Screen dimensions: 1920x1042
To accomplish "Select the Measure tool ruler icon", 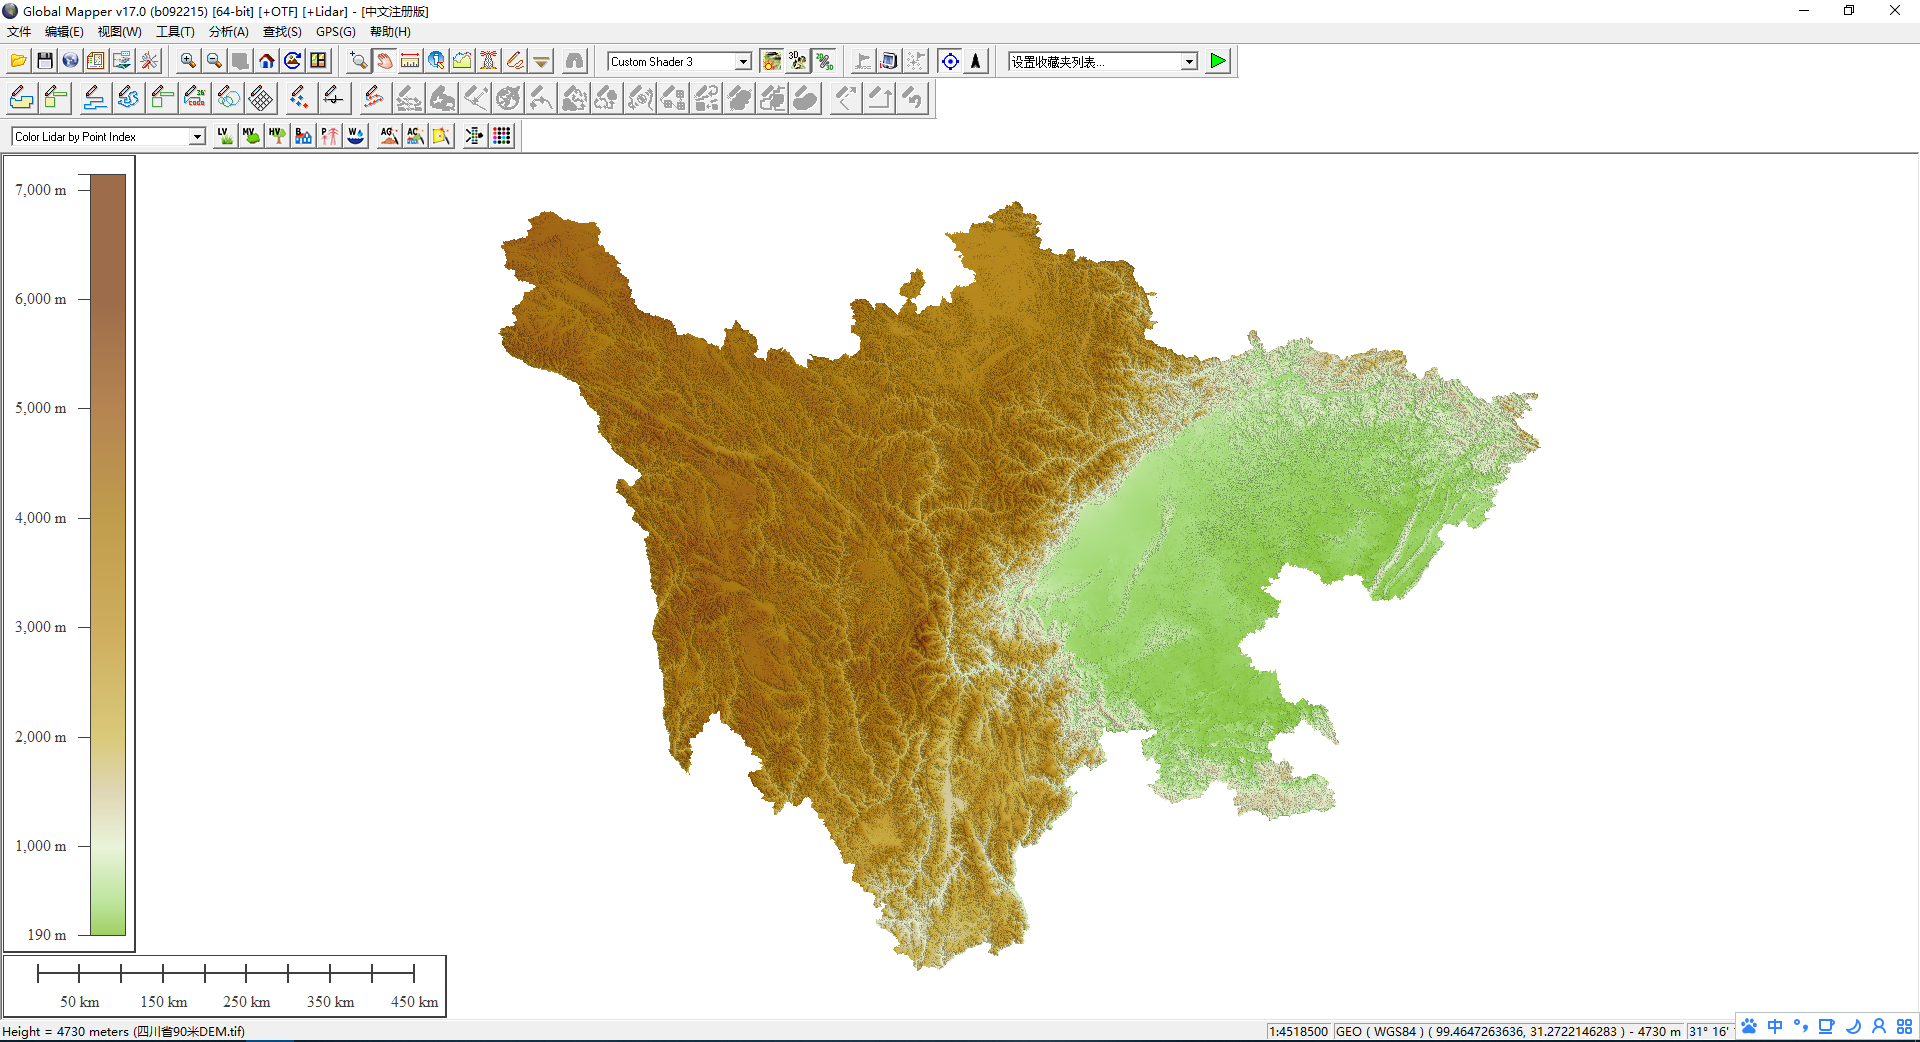I will click(410, 61).
